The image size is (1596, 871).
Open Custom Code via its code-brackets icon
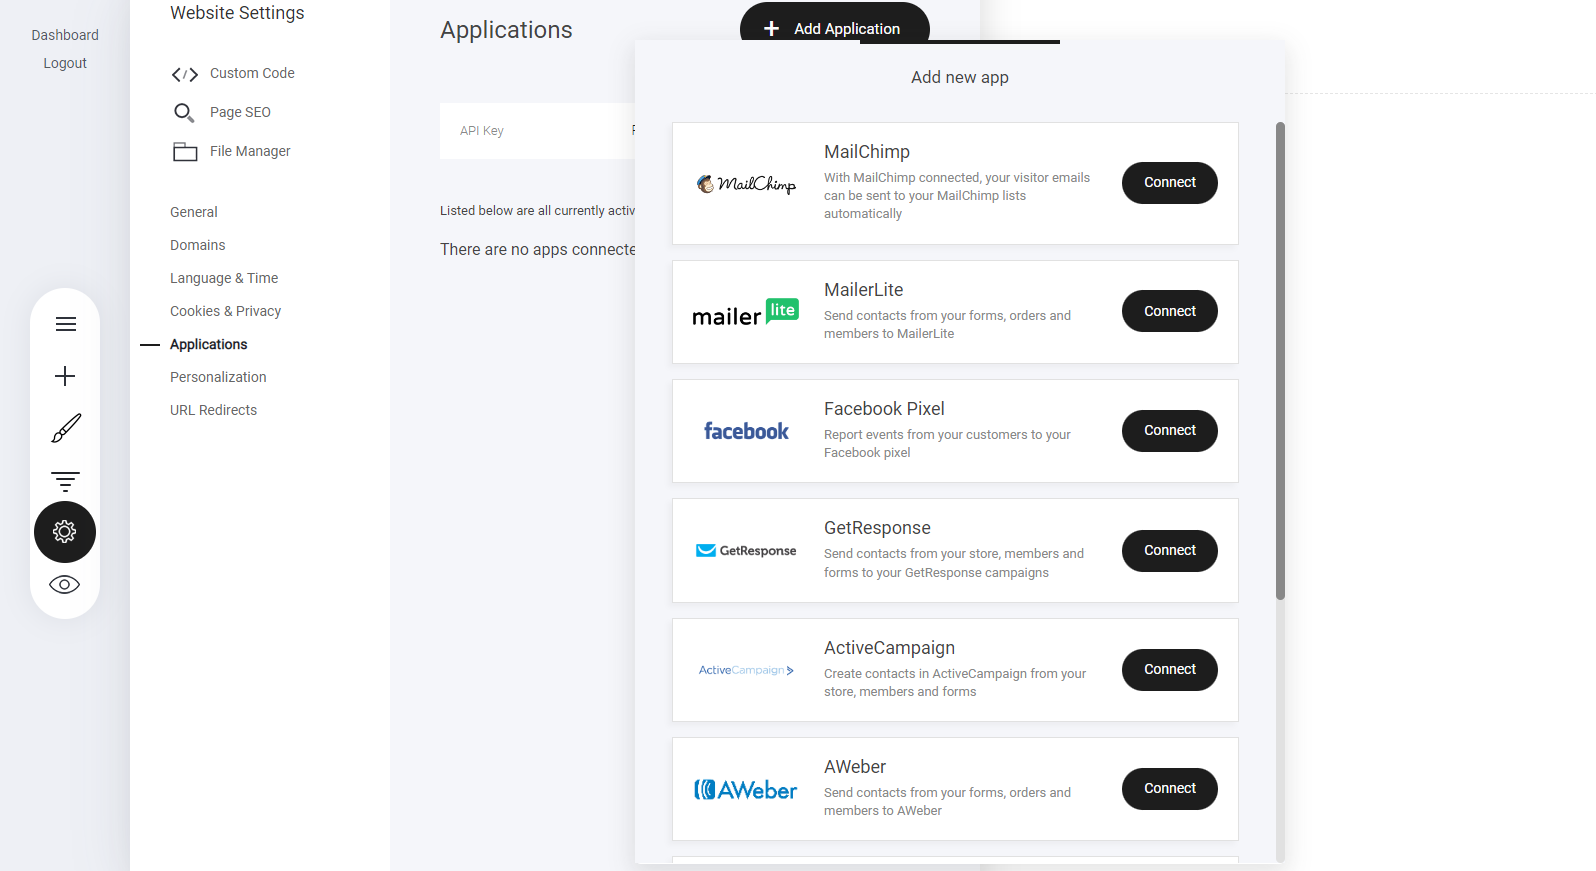(x=185, y=74)
